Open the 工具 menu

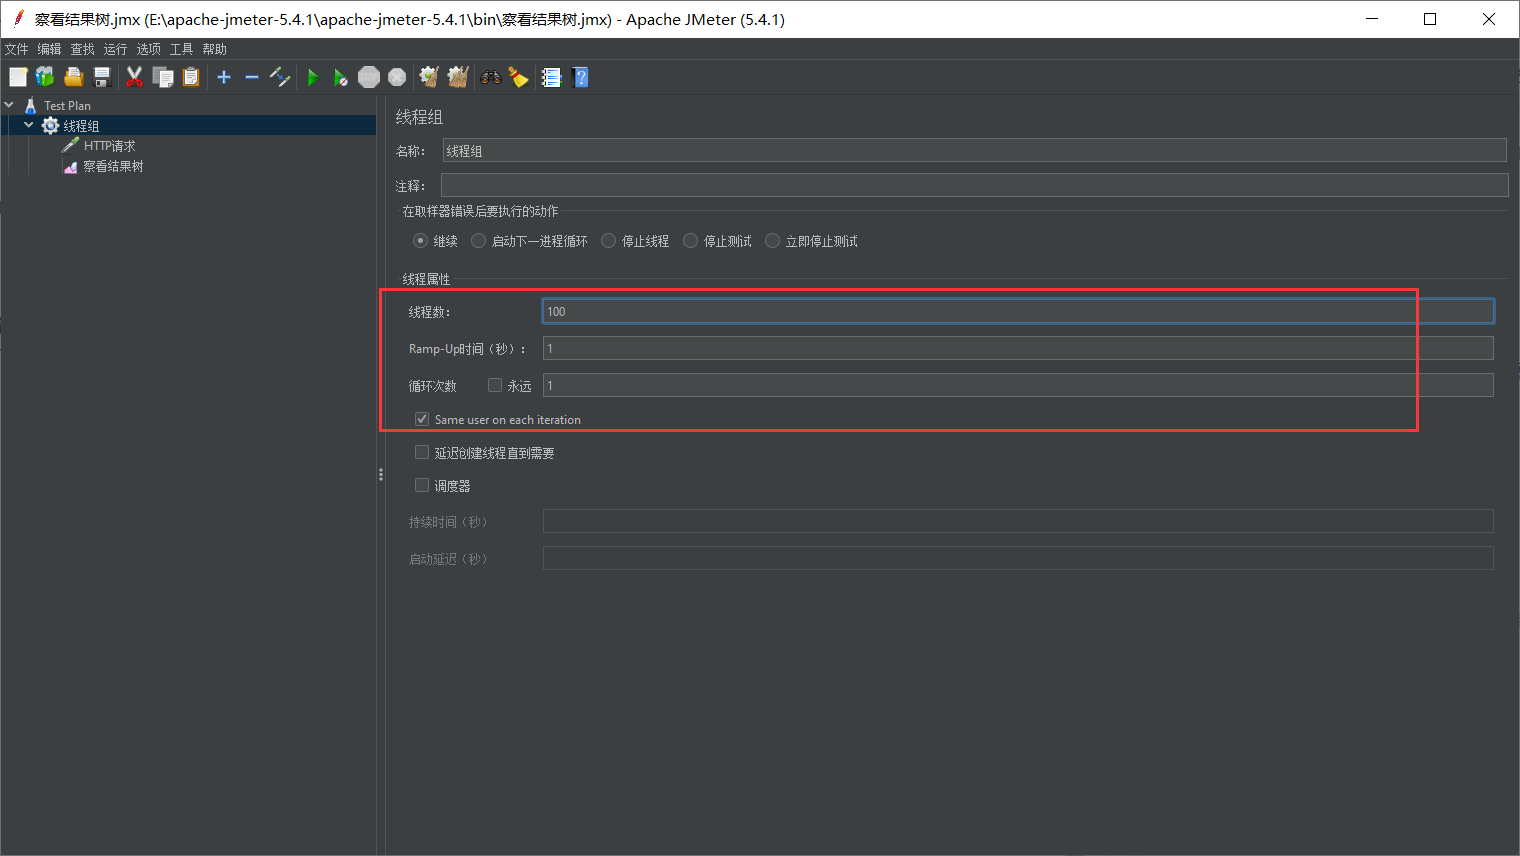click(181, 49)
